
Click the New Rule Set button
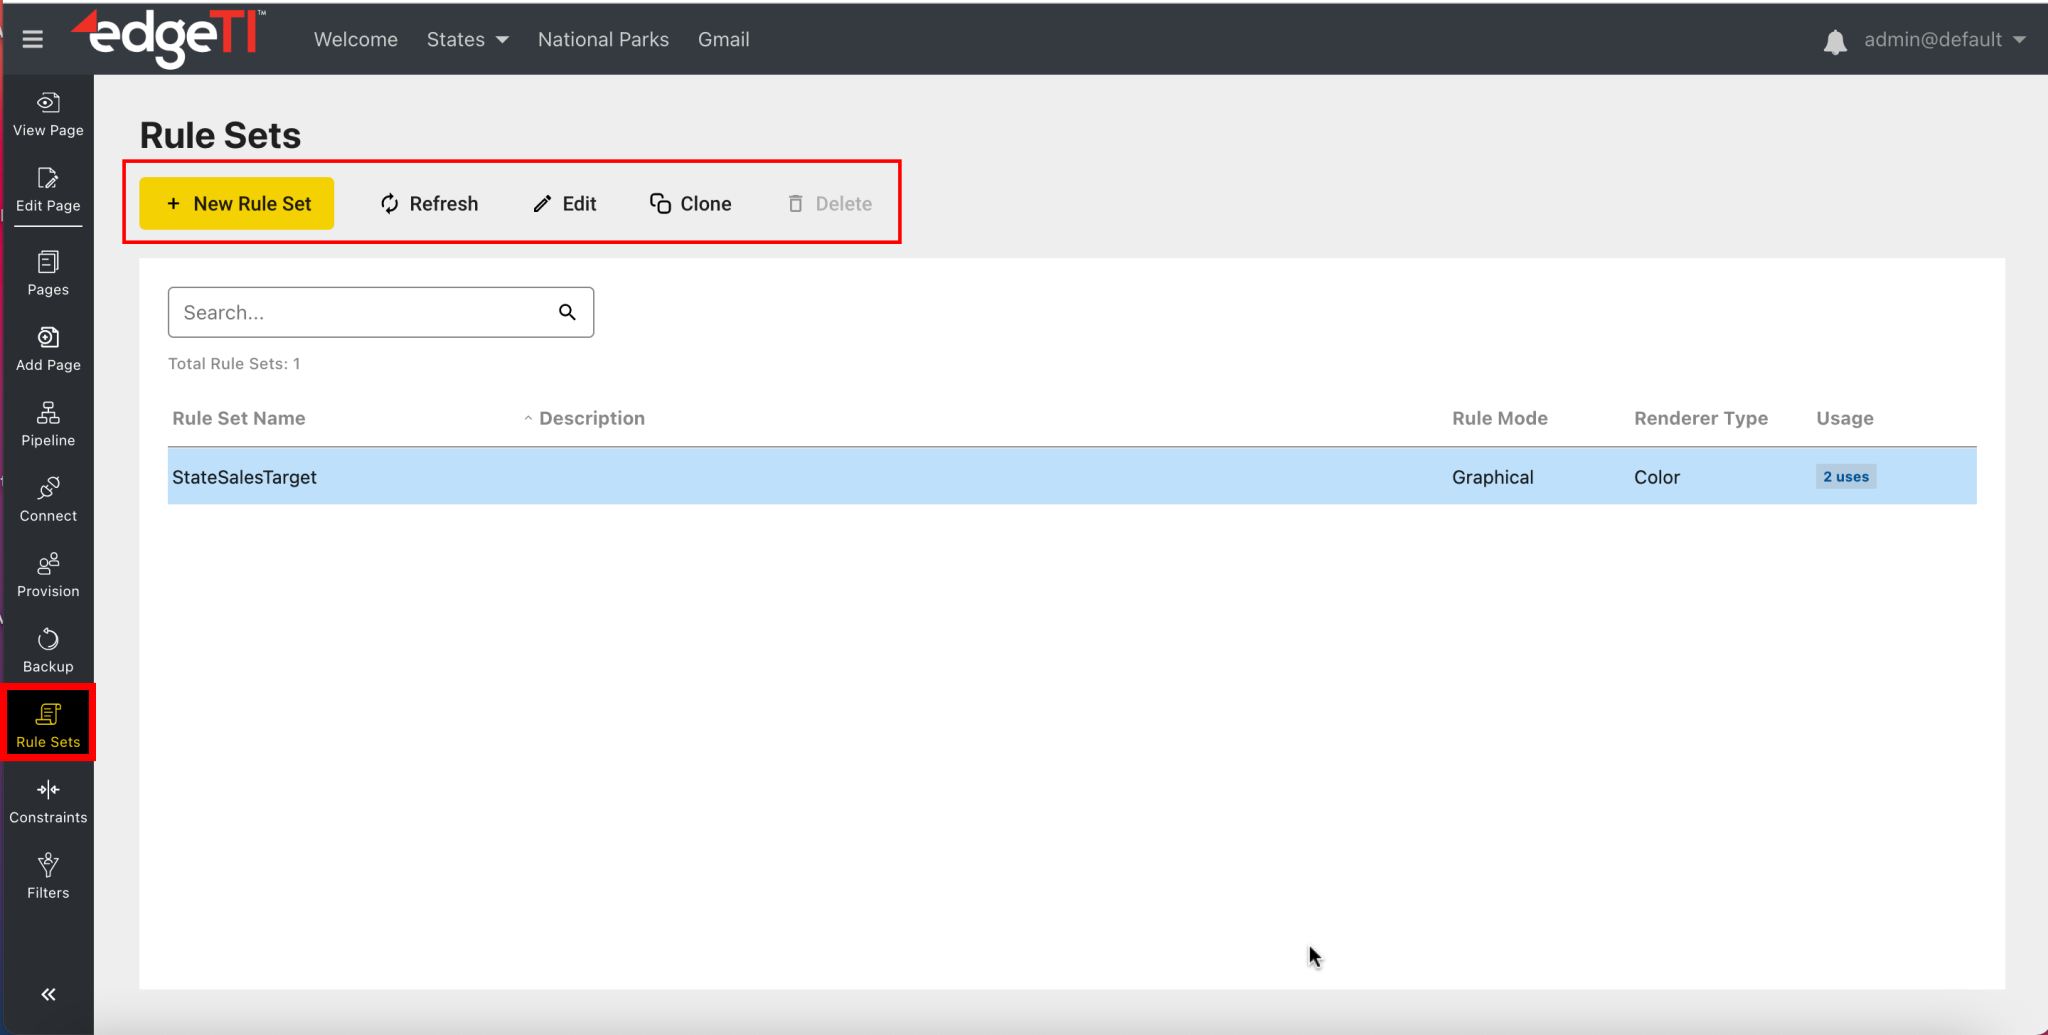pos(236,203)
